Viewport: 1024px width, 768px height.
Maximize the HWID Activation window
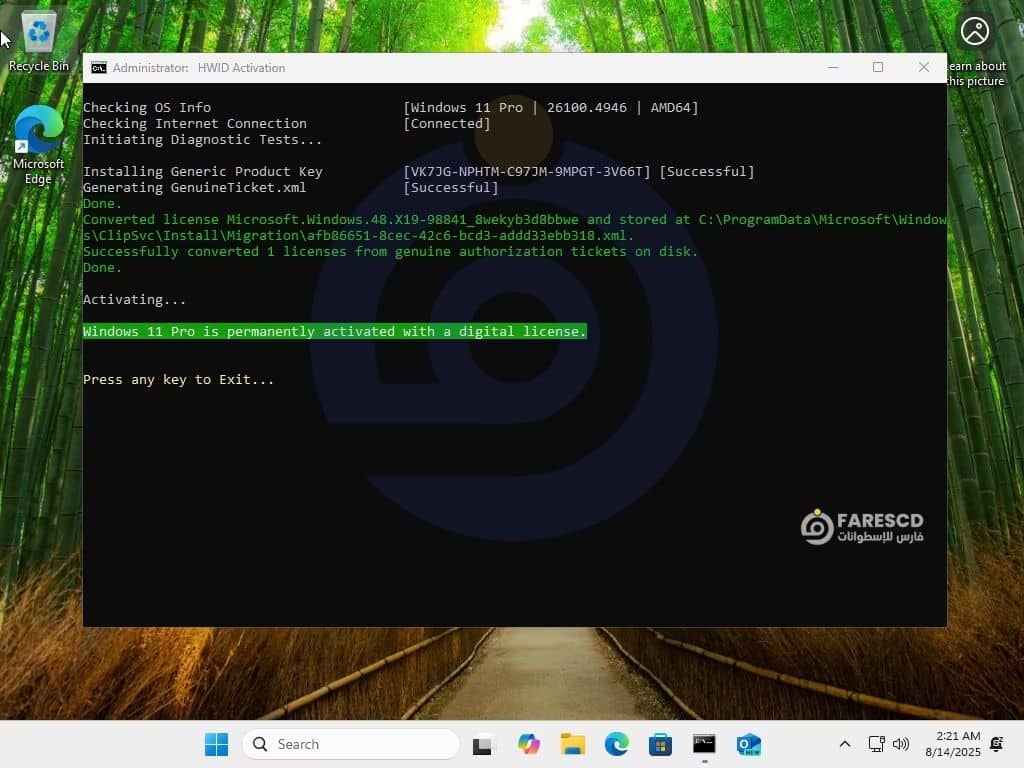click(x=878, y=67)
